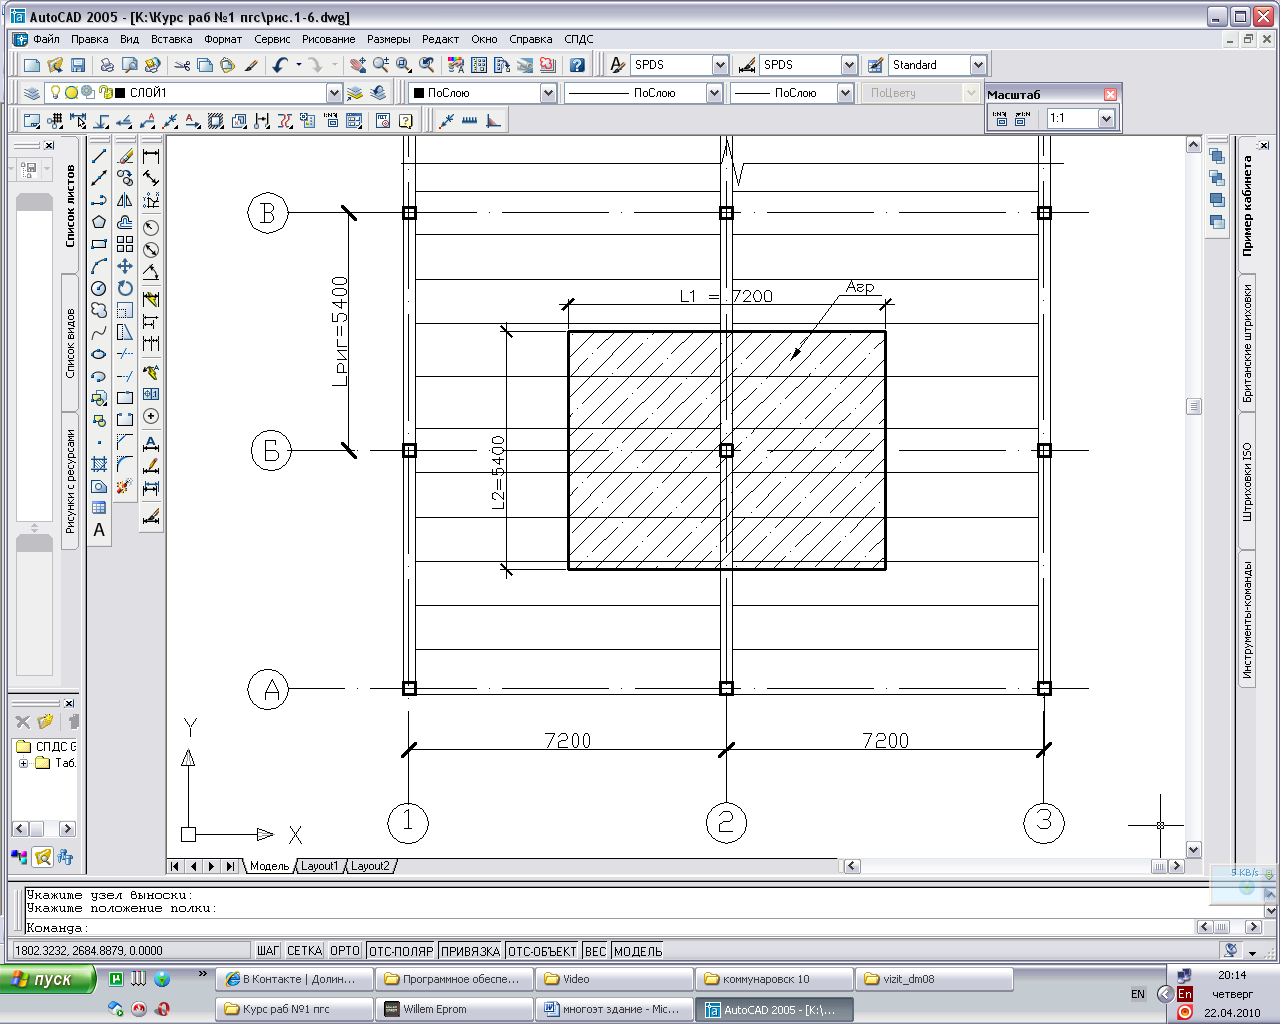
Task: Select the Line tool
Action: pos(99,156)
